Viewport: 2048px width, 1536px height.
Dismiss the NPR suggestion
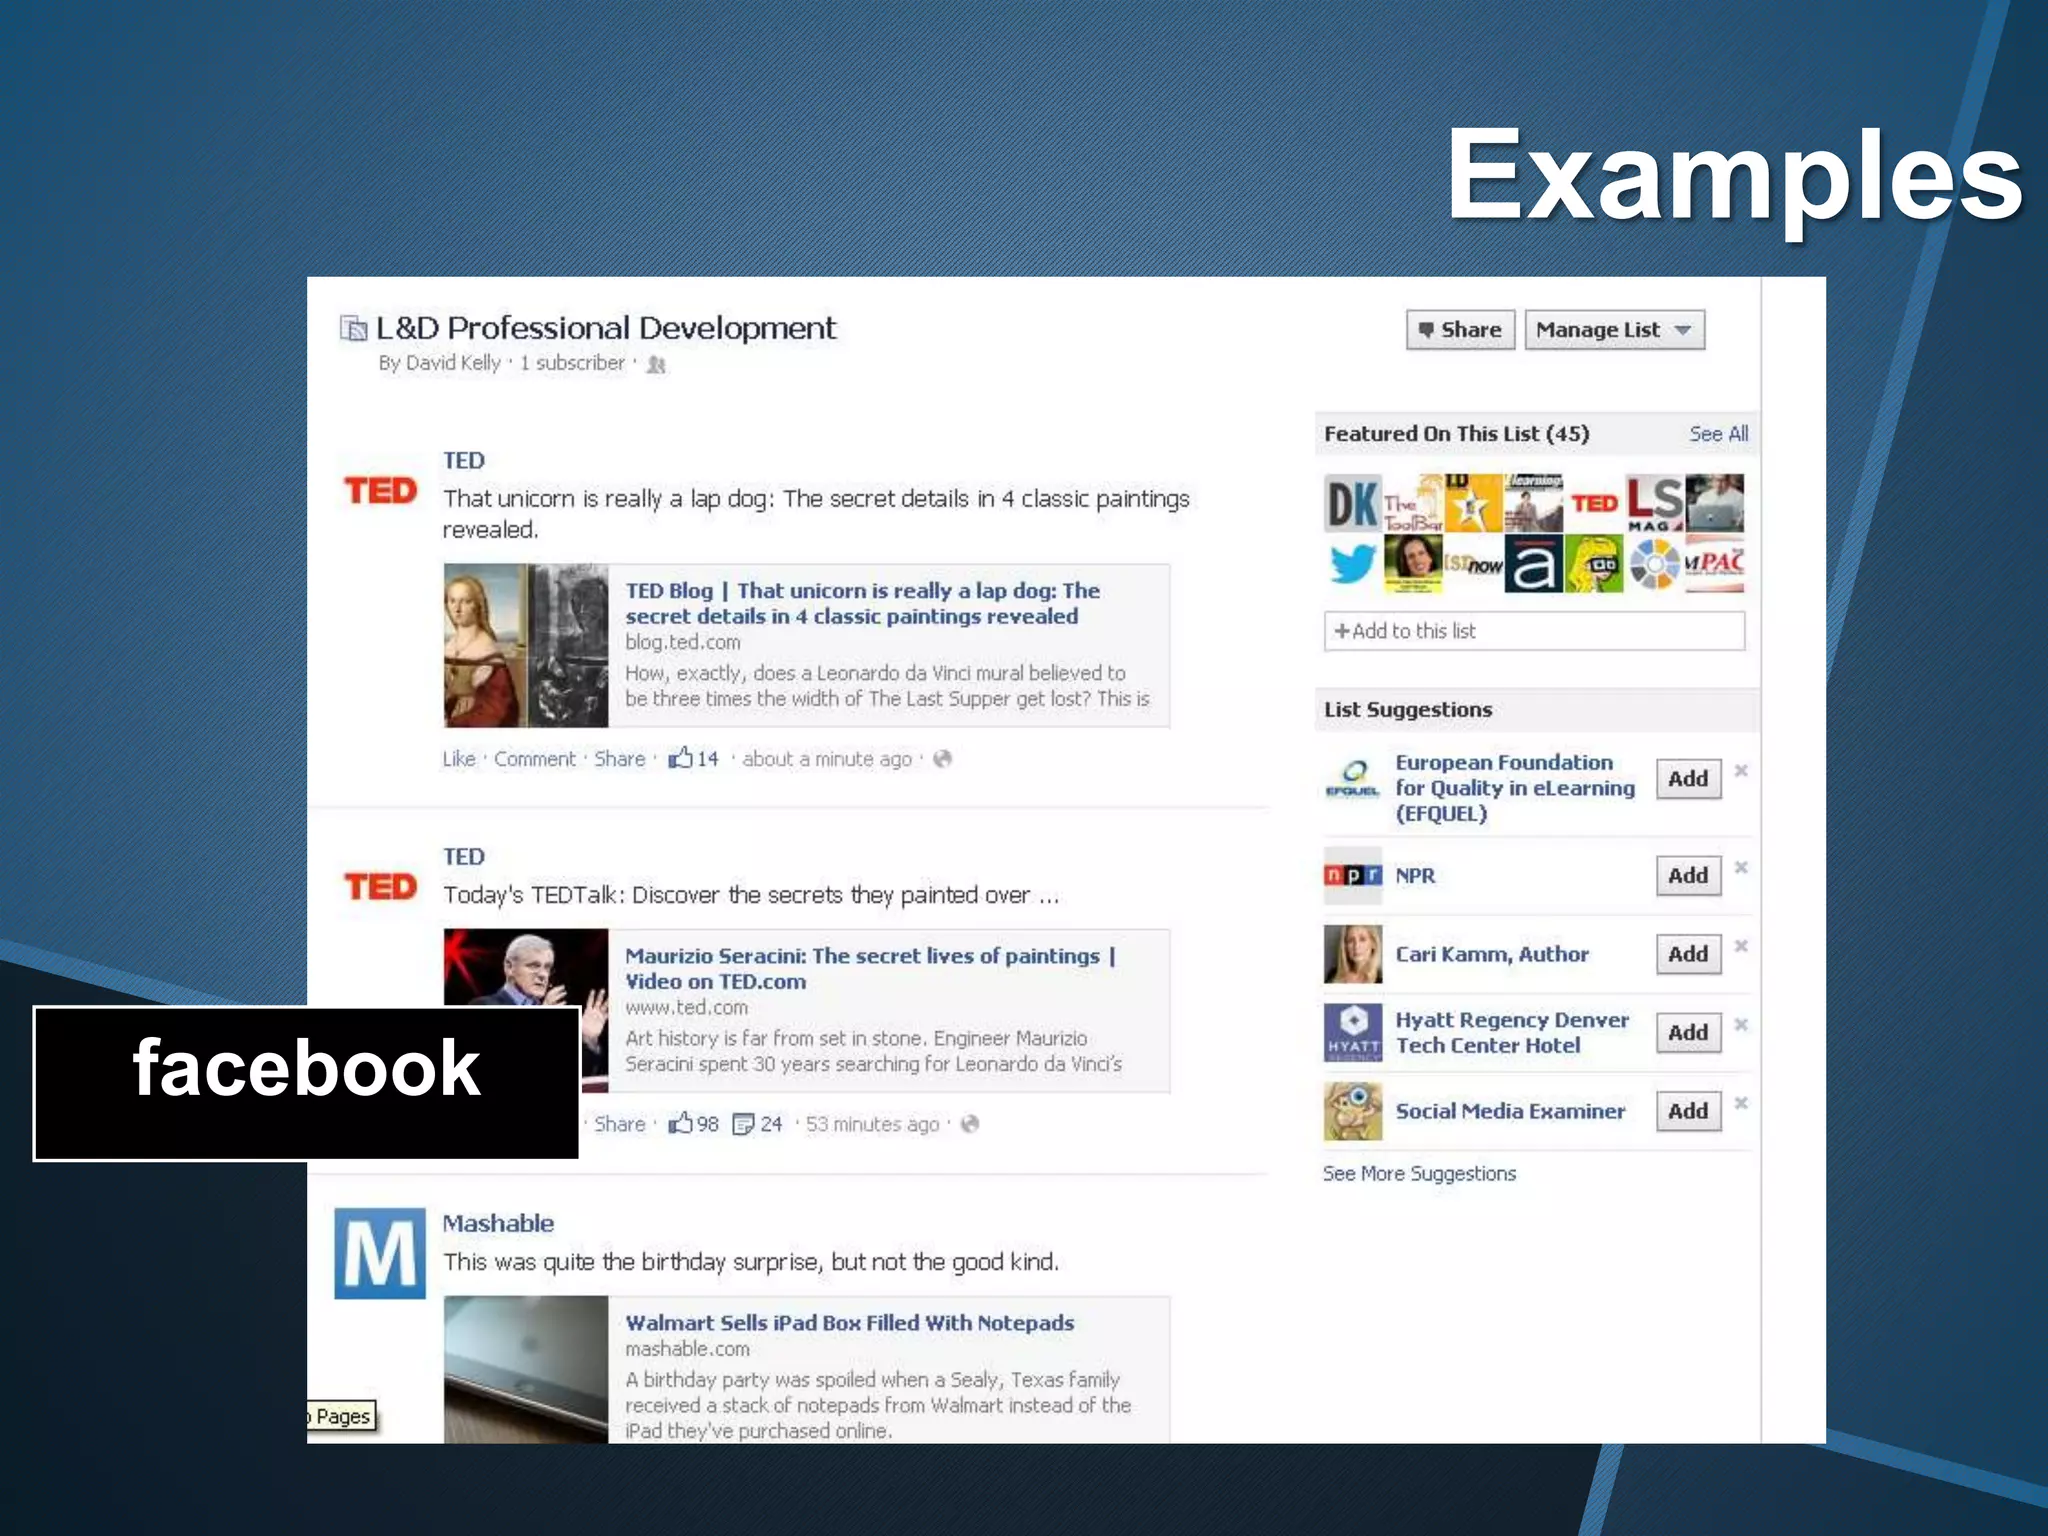1741,867
